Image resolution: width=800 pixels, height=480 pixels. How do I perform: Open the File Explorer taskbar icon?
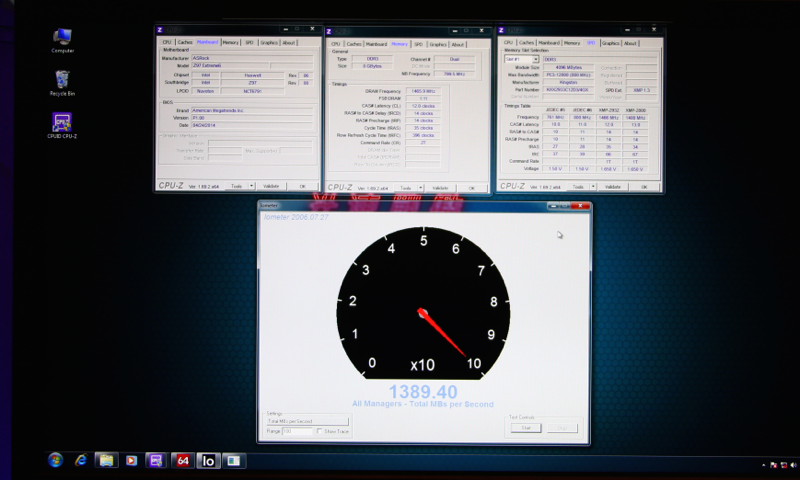coord(106,460)
